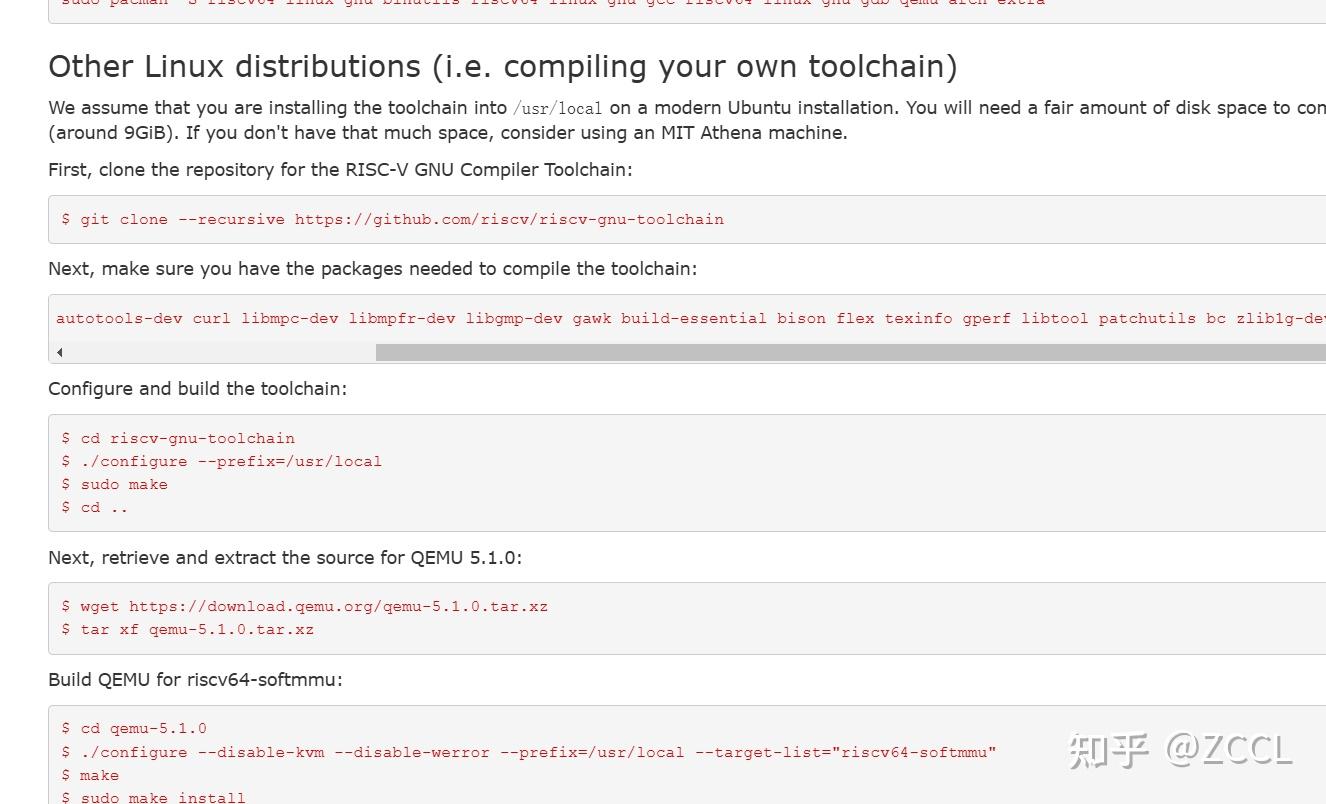Viewport: 1326px width, 804px height.
Task: Click the './configure --prefix=/usr/local' command line
Action: 221,461
